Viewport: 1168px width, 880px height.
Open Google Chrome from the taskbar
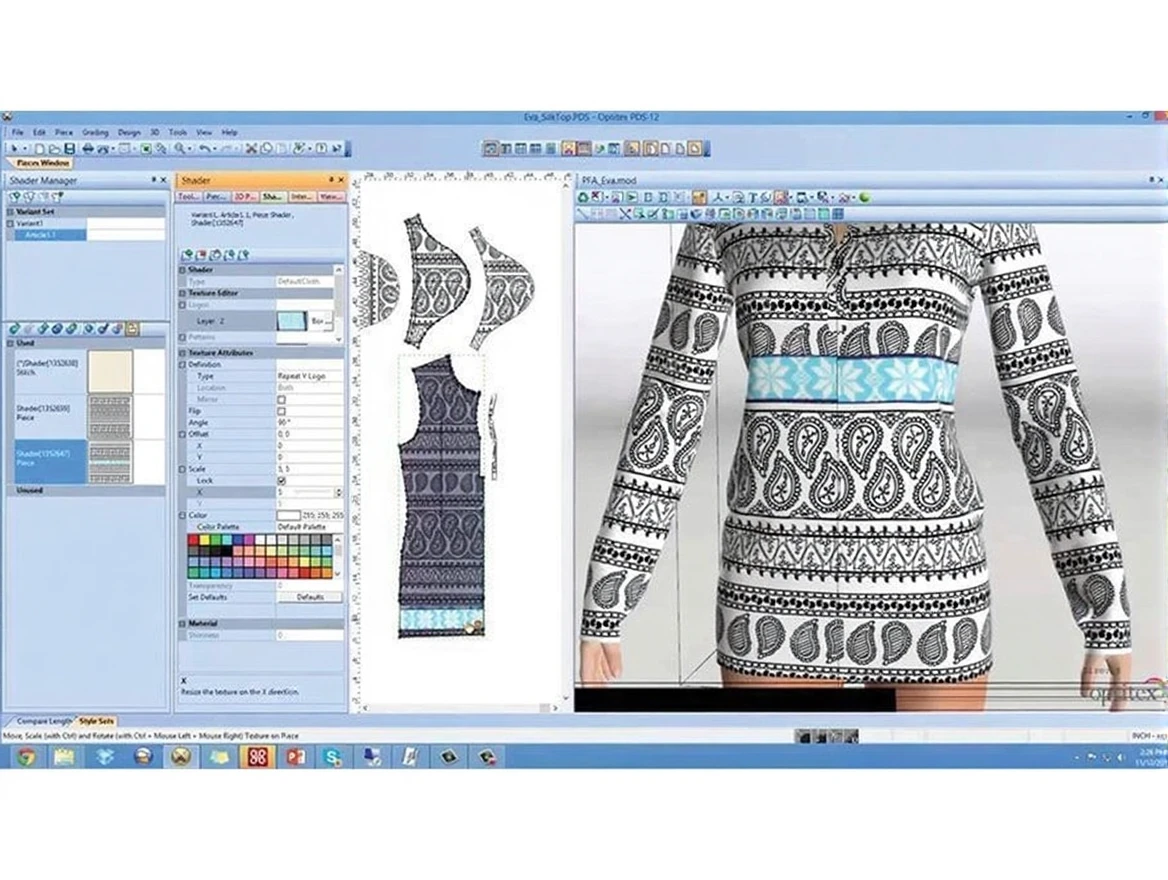[x=26, y=756]
